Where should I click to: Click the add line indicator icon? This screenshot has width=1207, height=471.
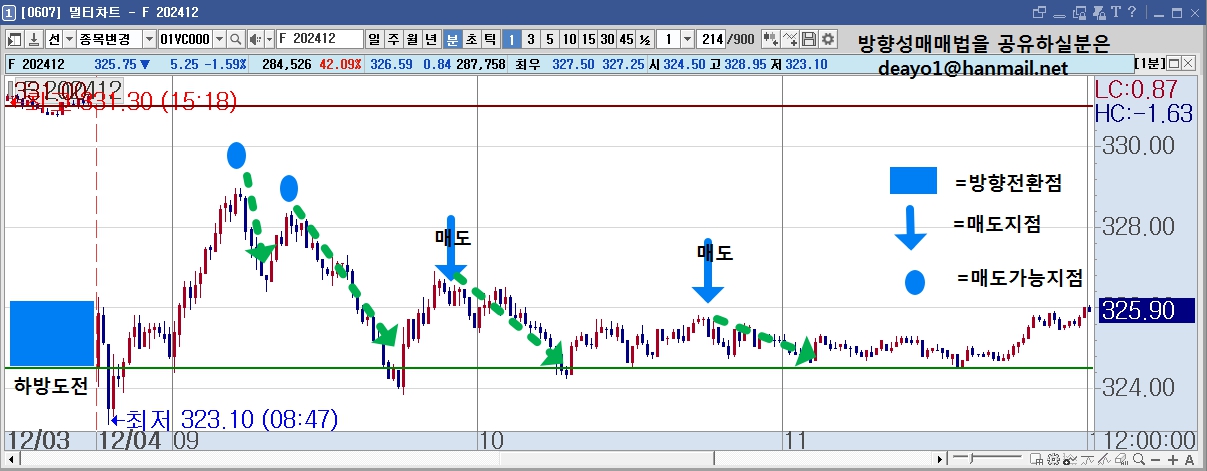pos(789,39)
